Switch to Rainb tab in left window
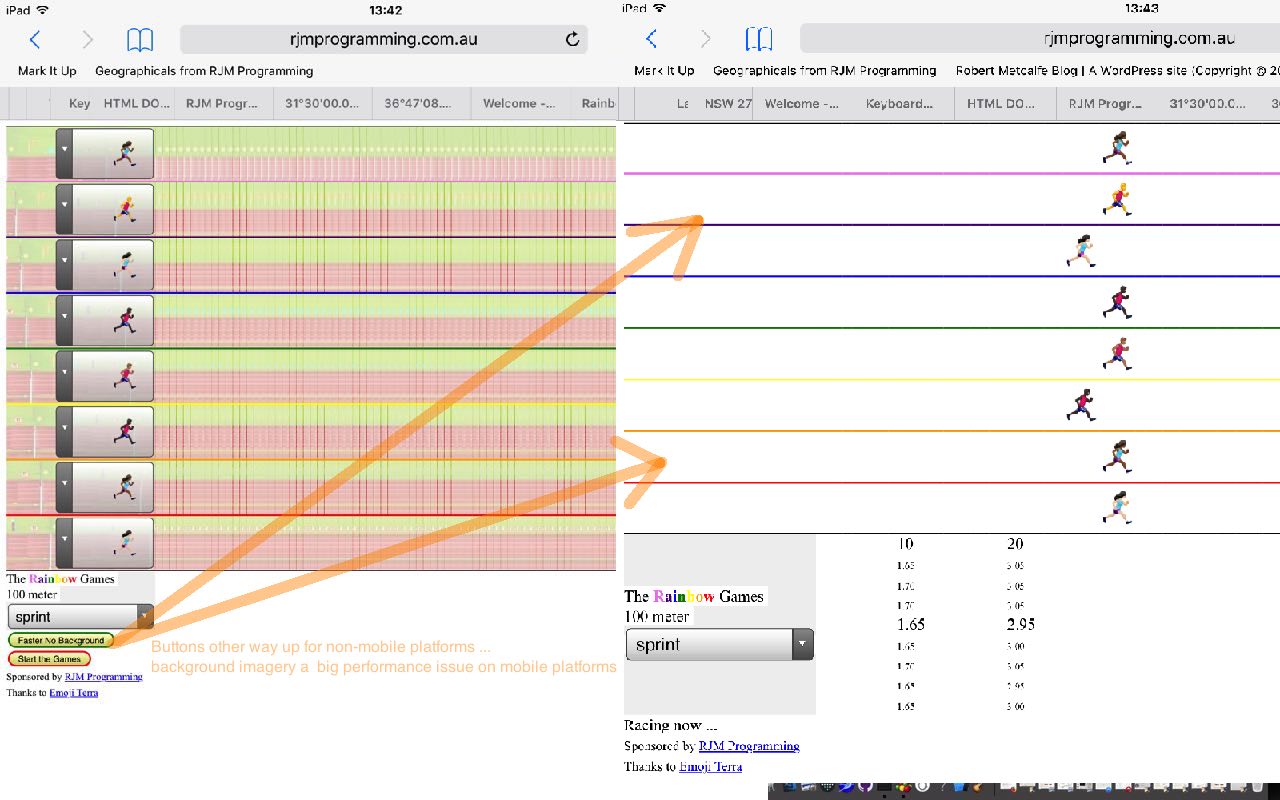1280x800 pixels. point(596,103)
